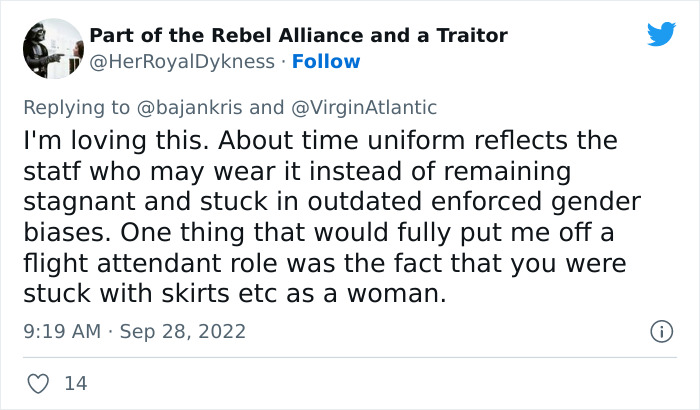Open the Darth Vader profile avatar
The image size is (700, 410).
pyautogui.click(x=51, y=49)
